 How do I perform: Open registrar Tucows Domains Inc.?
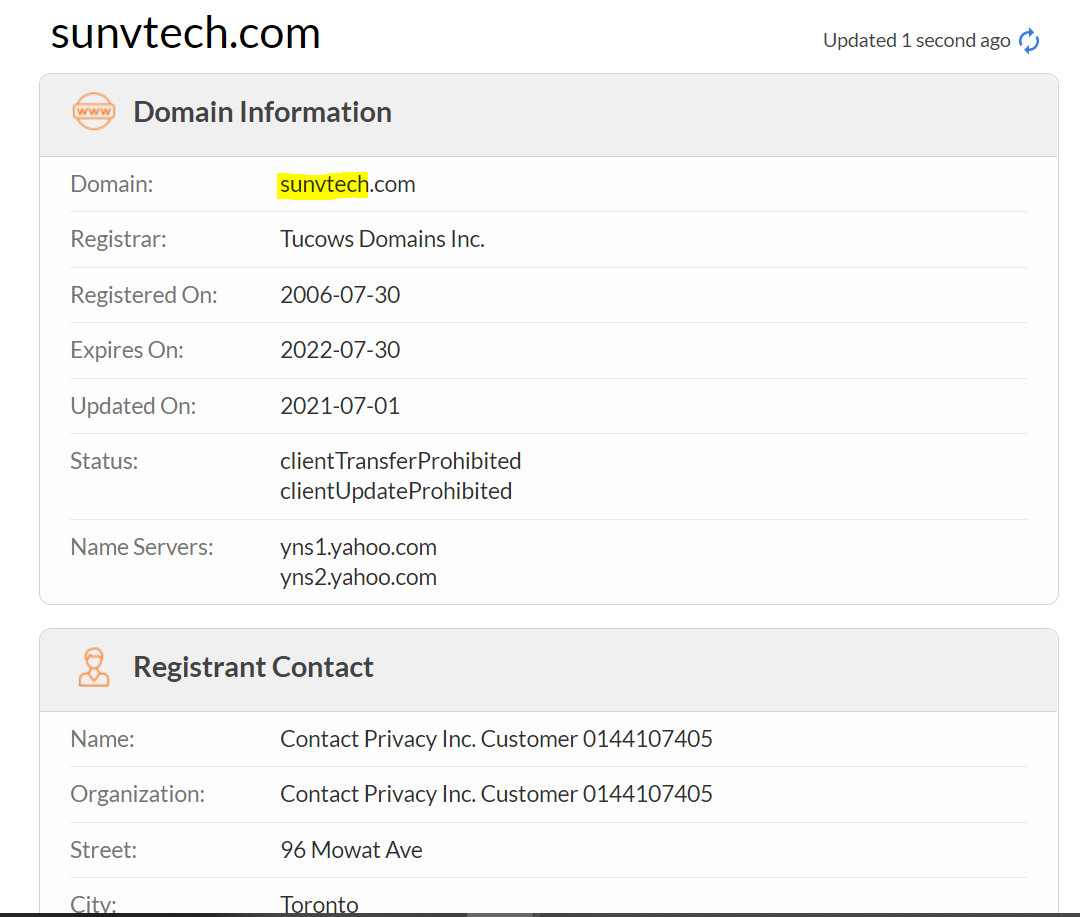click(x=382, y=239)
